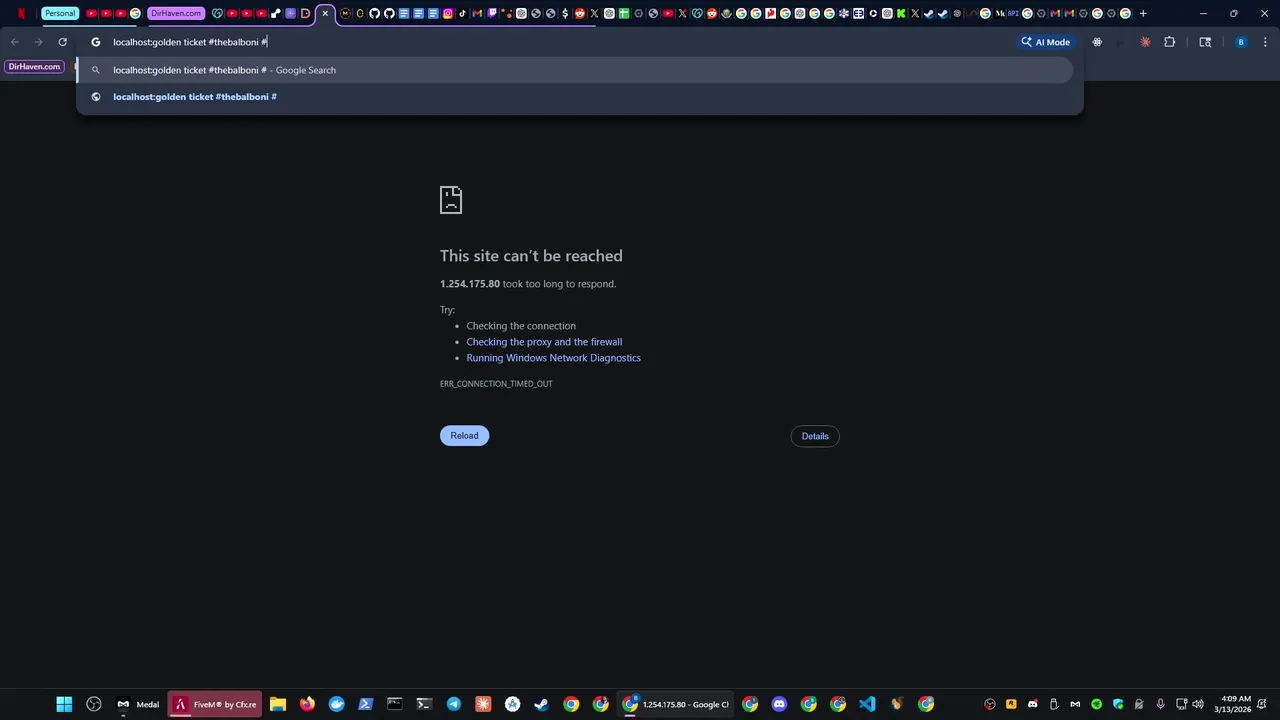Open the tab search panel icon
The height and width of the screenshot is (720, 1280).
pyautogui.click(x=1205, y=42)
